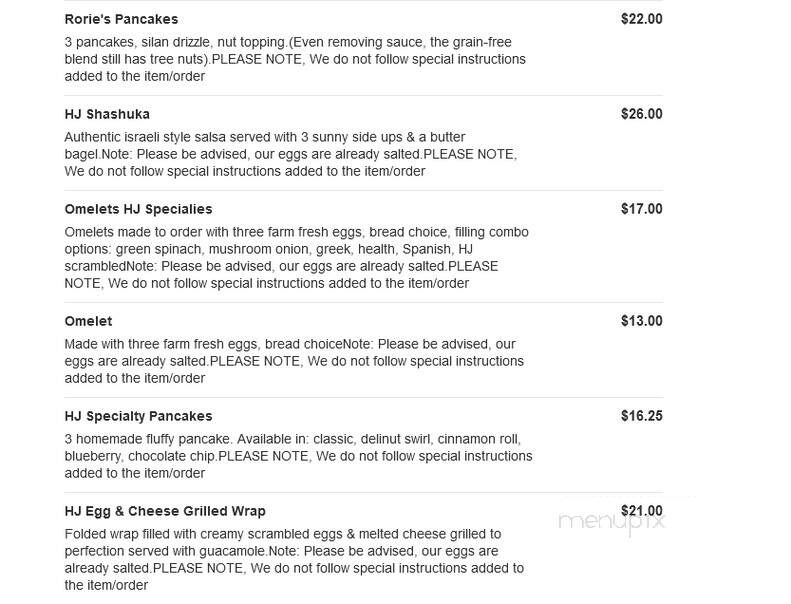The height and width of the screenshot is (604, 791).
Task: Click the Omelet three farm fresh eggs description
Action: click(x=294, y=361)
